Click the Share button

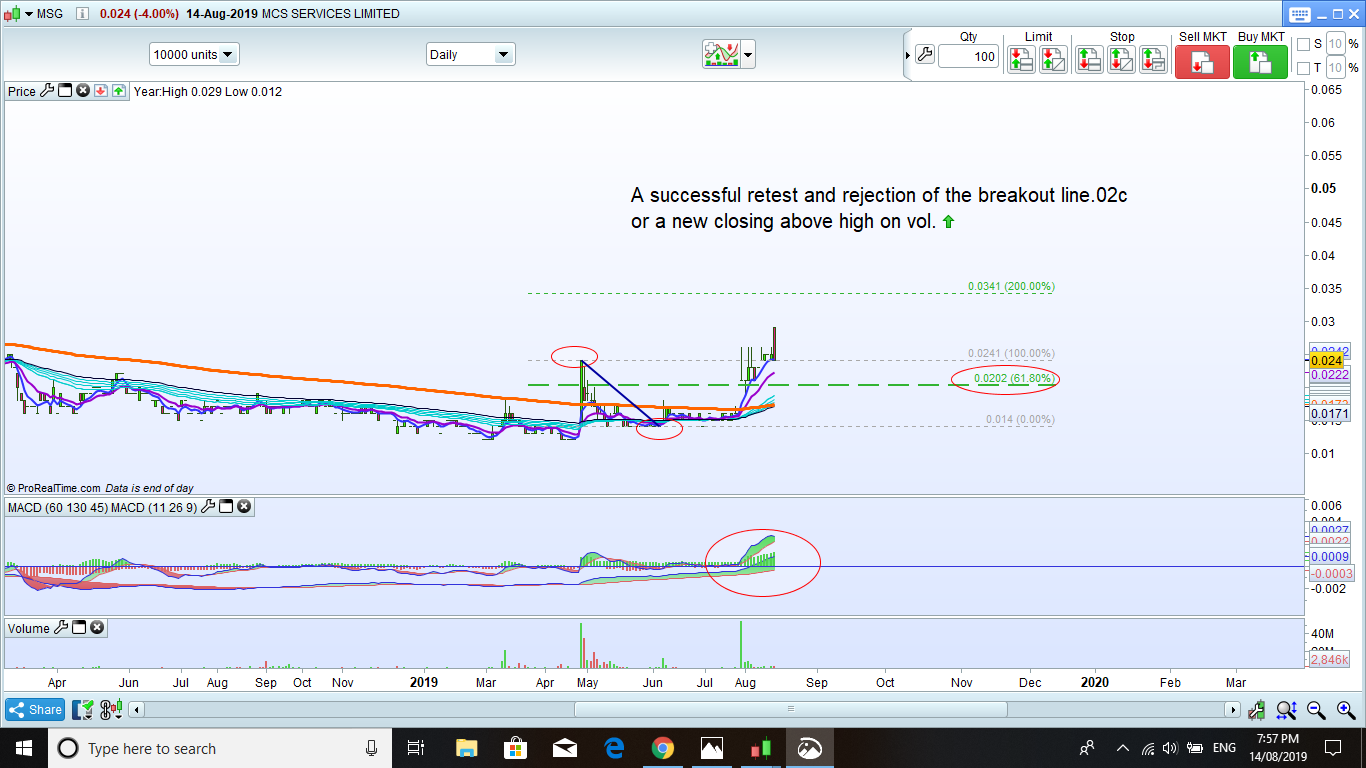coord(35,710)
